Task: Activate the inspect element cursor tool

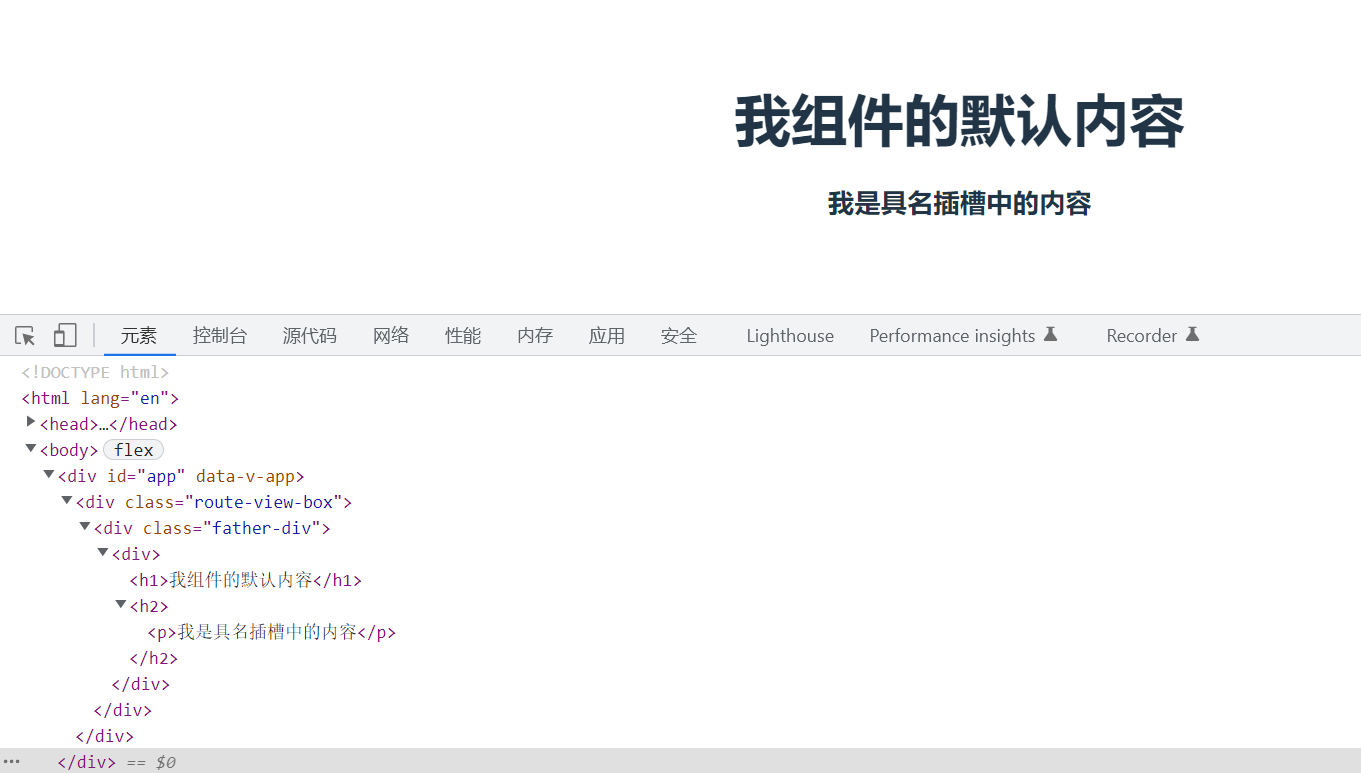Action: (x=24, y=335)
